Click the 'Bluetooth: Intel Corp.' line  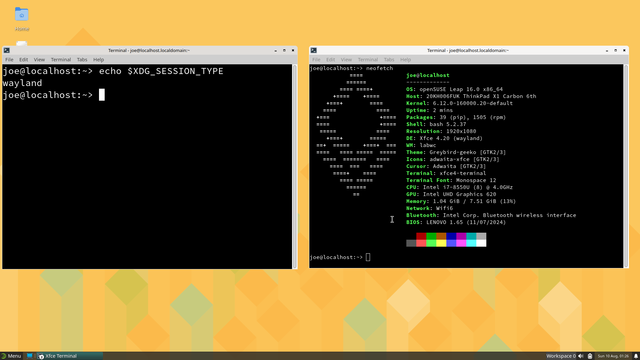click(491, 215)
